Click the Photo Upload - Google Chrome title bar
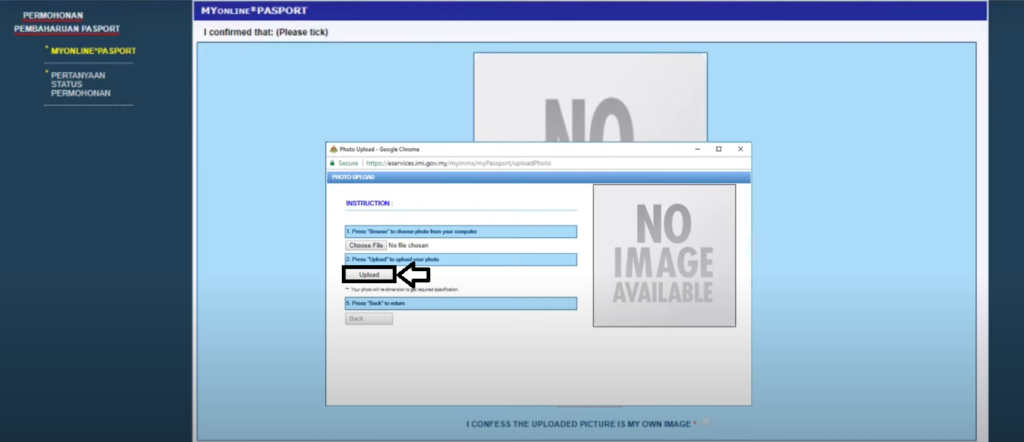The height and width of the screenshot is (442, 1024). (500, 149)
